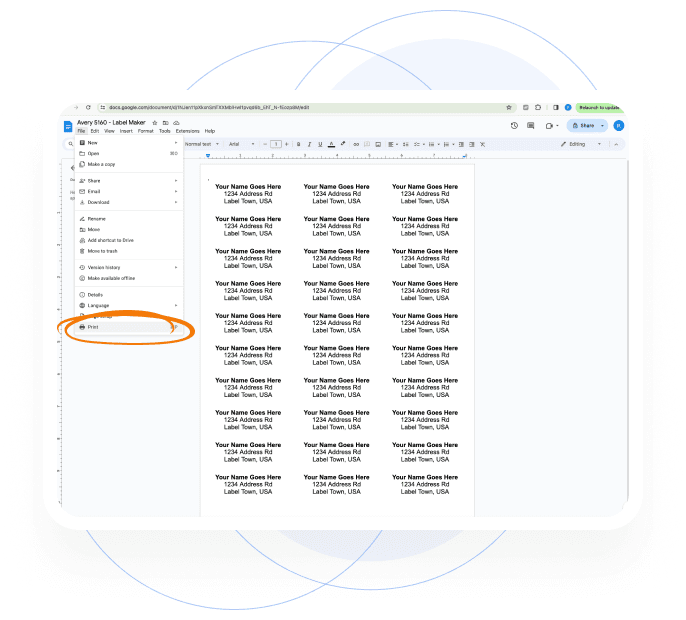Open the Editing mode dropdown

(x=581, y=144)
